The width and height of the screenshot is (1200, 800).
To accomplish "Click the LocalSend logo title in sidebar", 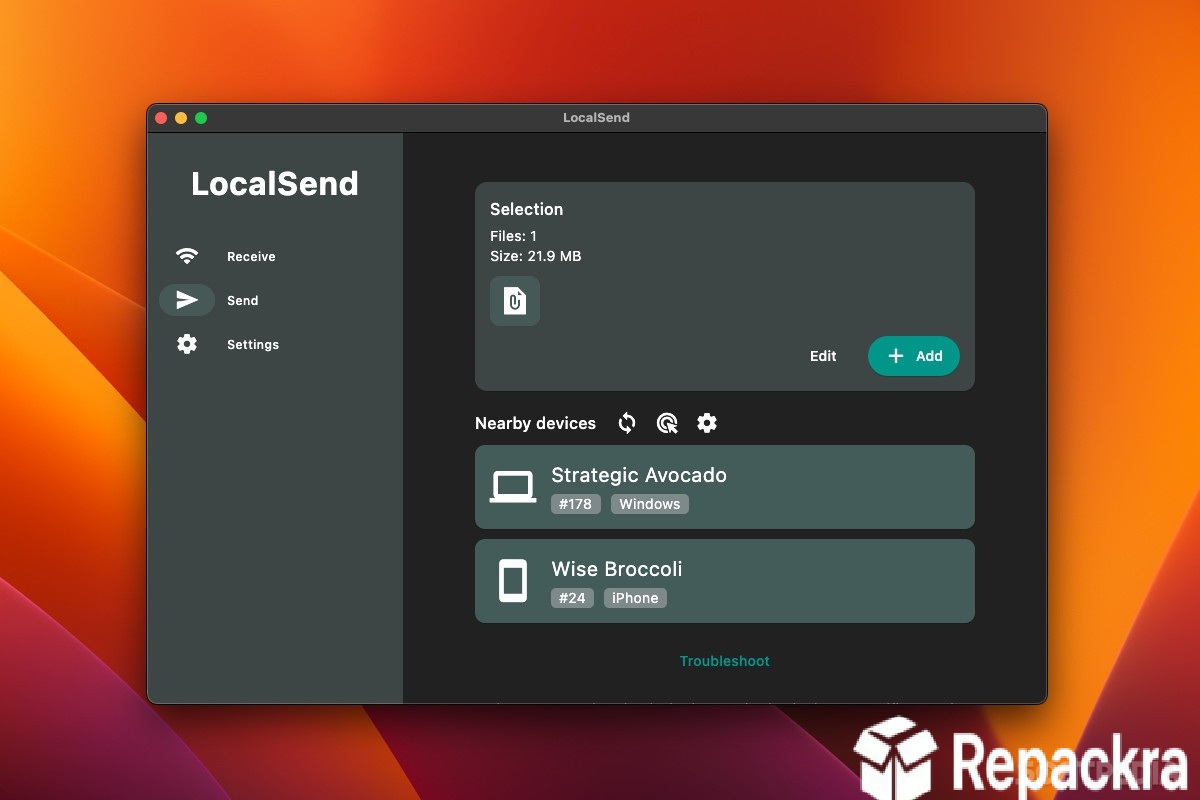I will 275,183.
